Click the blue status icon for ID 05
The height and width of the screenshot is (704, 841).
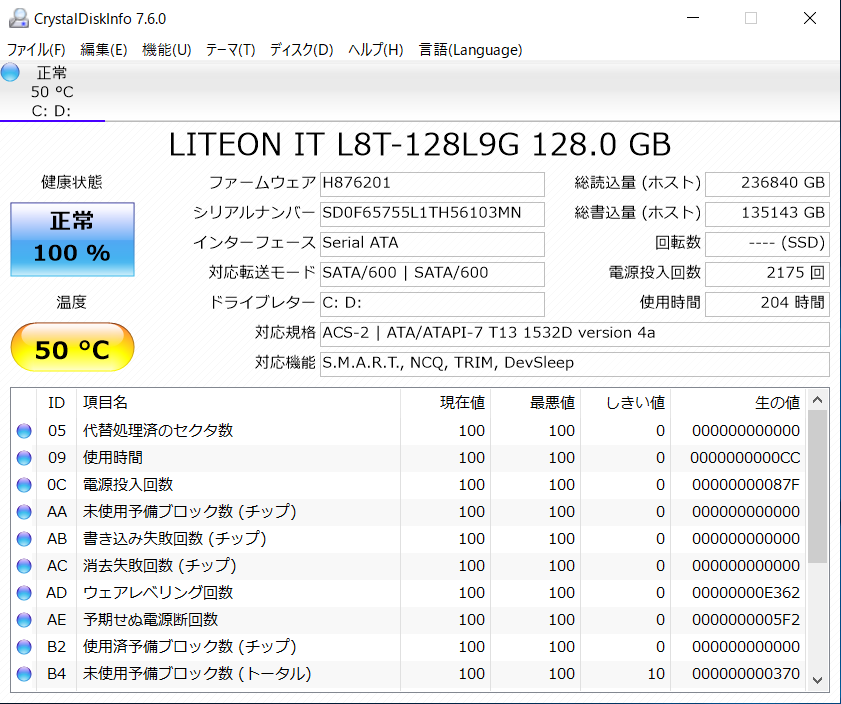pyautogui.click(x=24, y=430)
